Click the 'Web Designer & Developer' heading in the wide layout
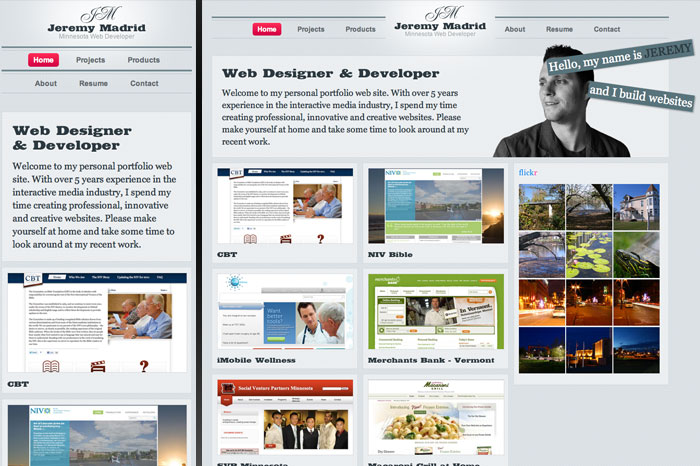The height and width of the screenshot is (466, 700). [330, 73]
